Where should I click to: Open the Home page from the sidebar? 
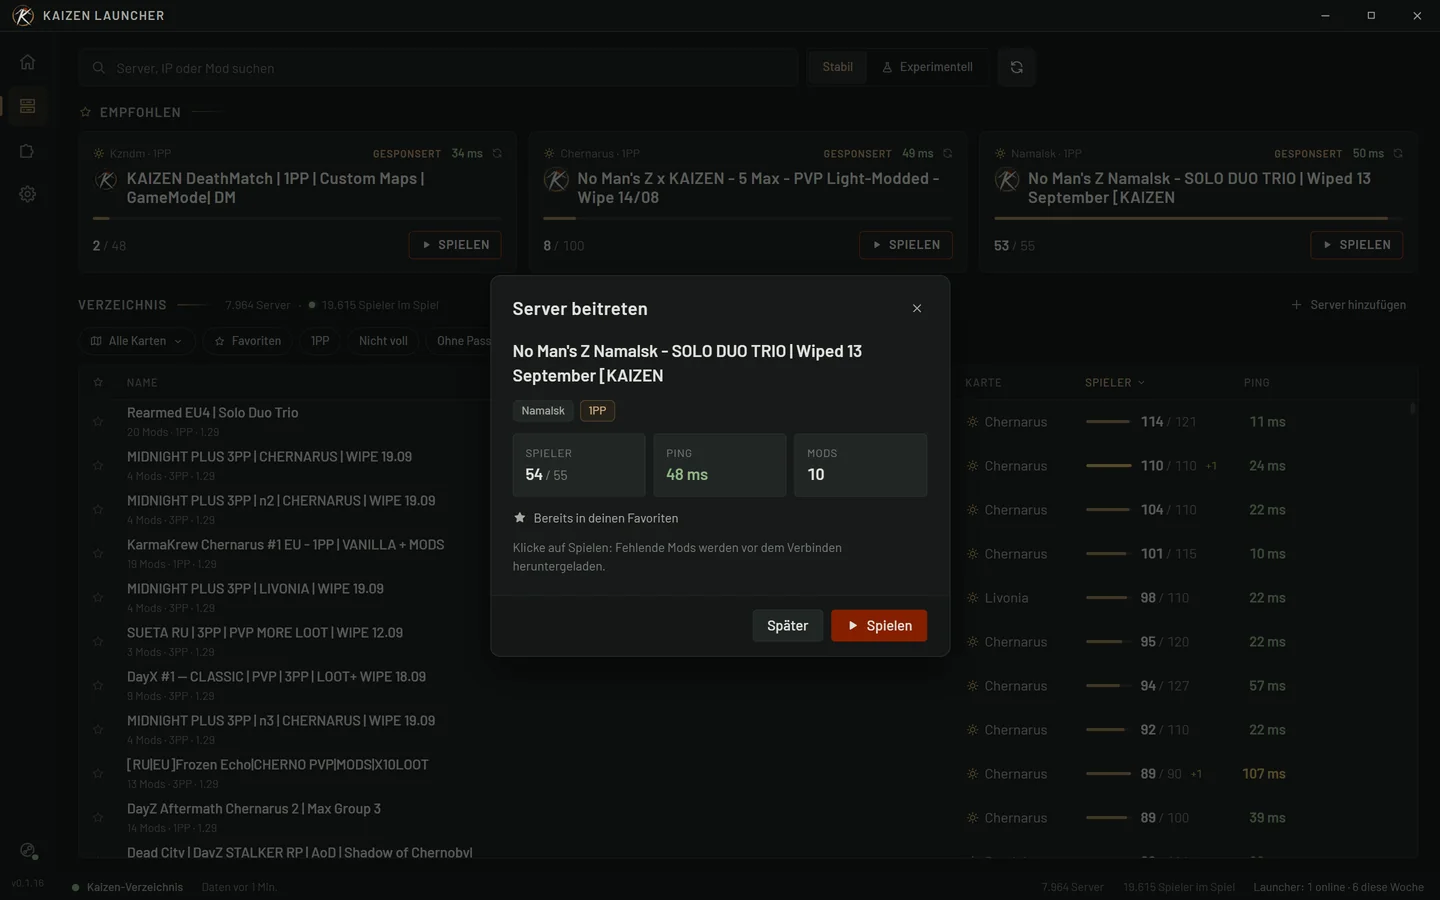tap(27, 62)
